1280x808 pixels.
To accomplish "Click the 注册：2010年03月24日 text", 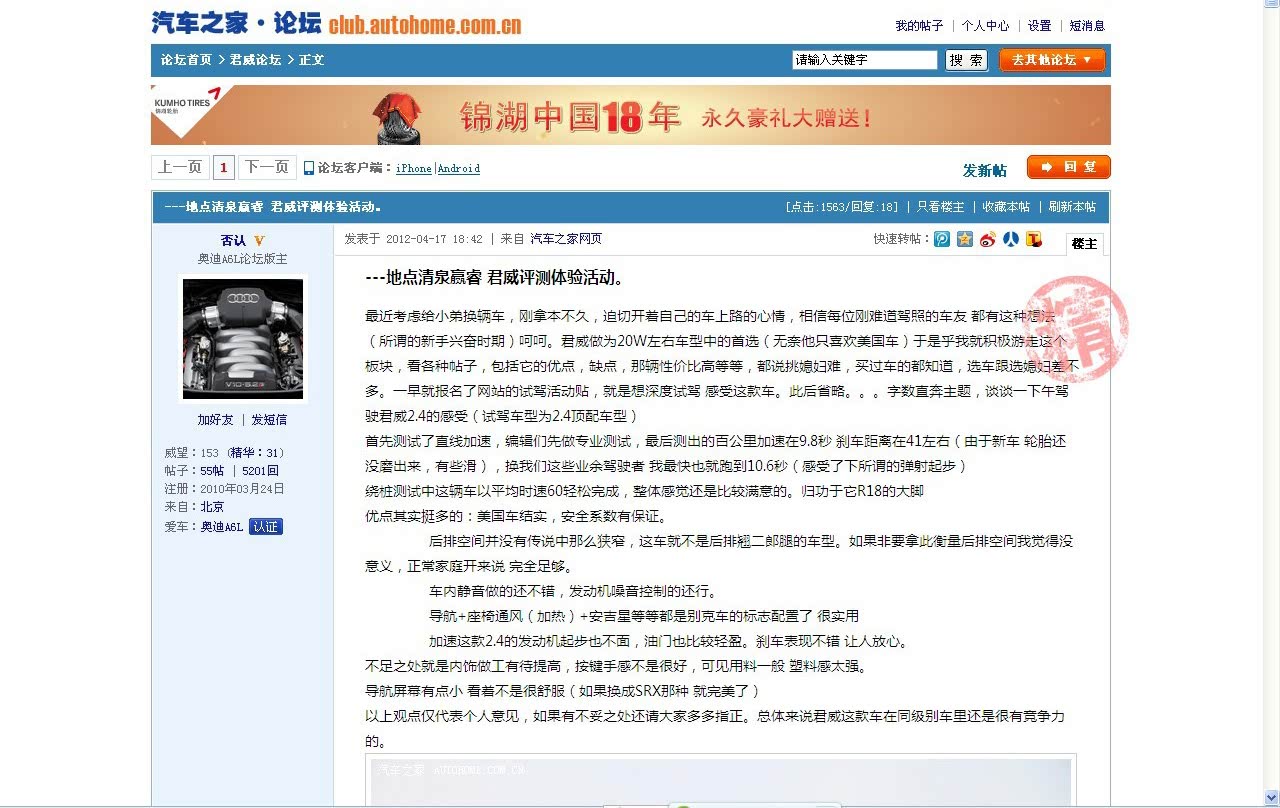I will point(225,489).
